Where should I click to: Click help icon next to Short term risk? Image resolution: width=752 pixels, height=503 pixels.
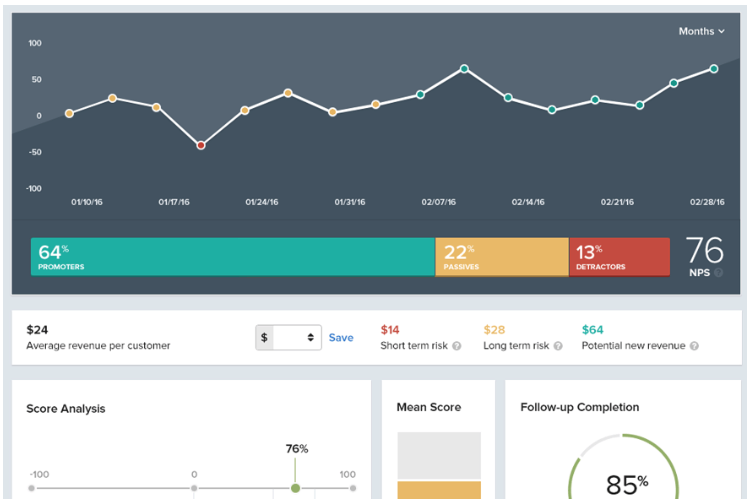pyautogui.click(x=457, y=346)
